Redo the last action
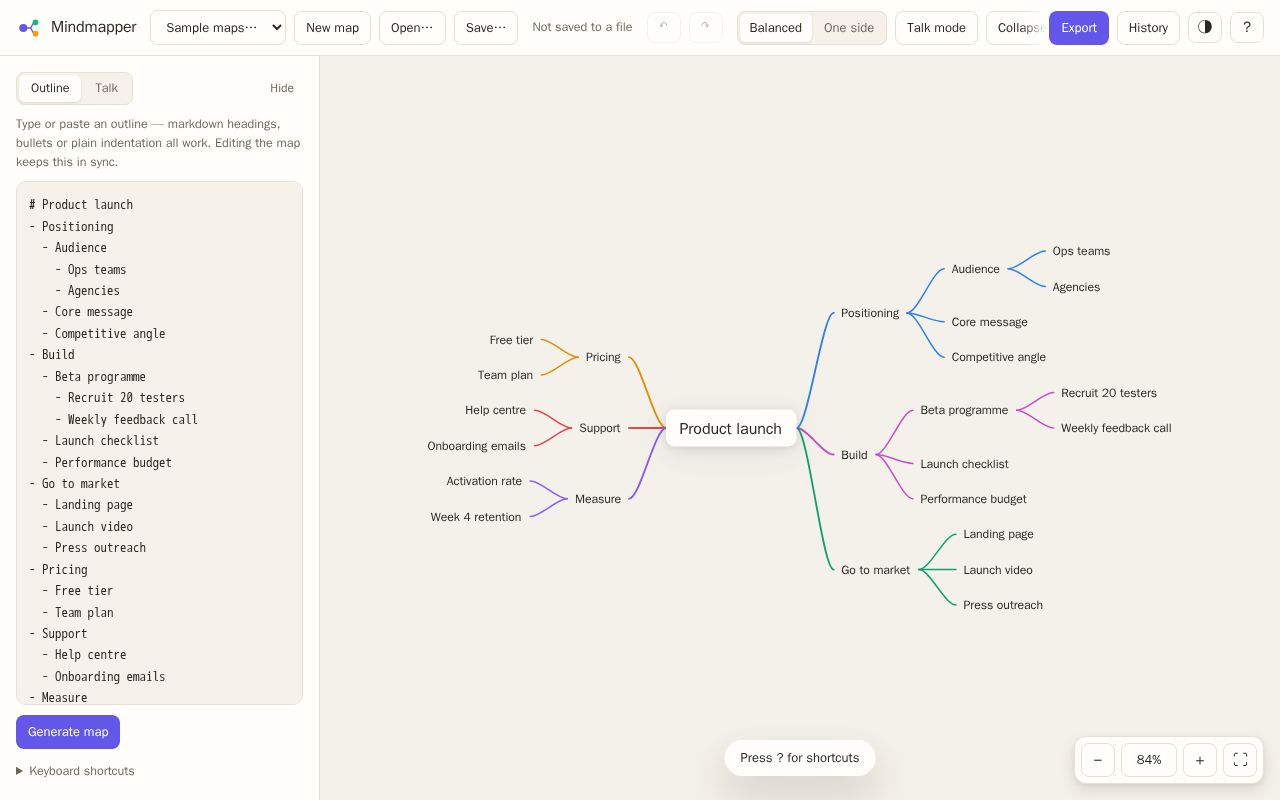 click(706, 28)
